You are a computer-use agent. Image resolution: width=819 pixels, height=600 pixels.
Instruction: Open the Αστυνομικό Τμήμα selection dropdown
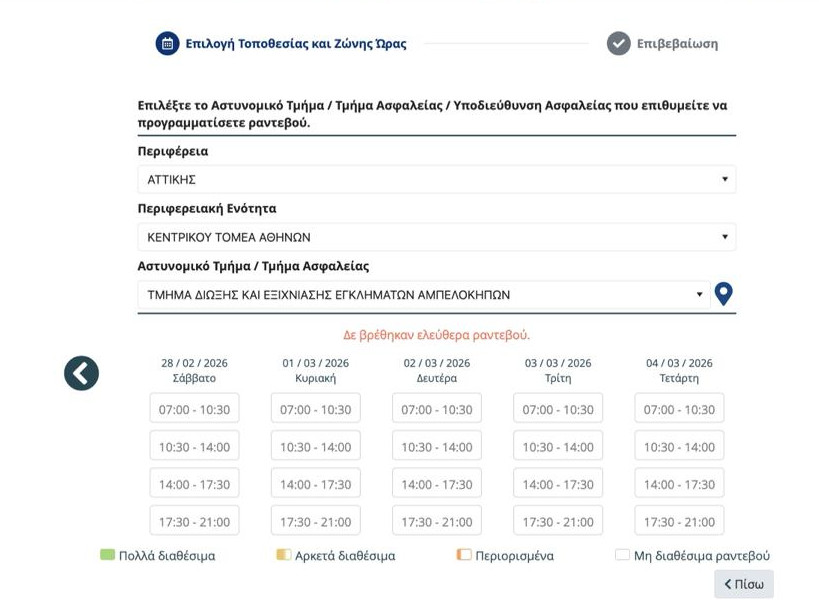click(x=424, y=295)
